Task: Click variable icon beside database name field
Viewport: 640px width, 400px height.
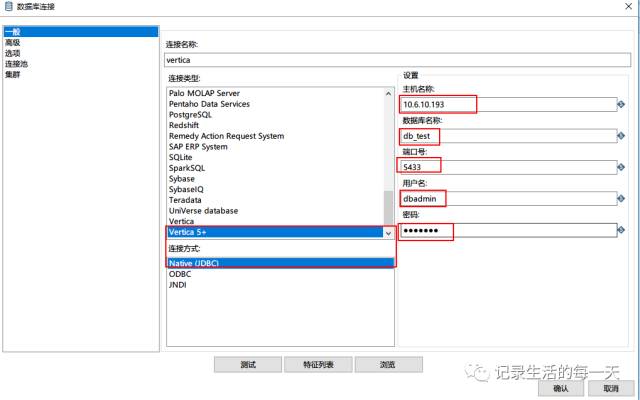Action: [x=621, y=136]
